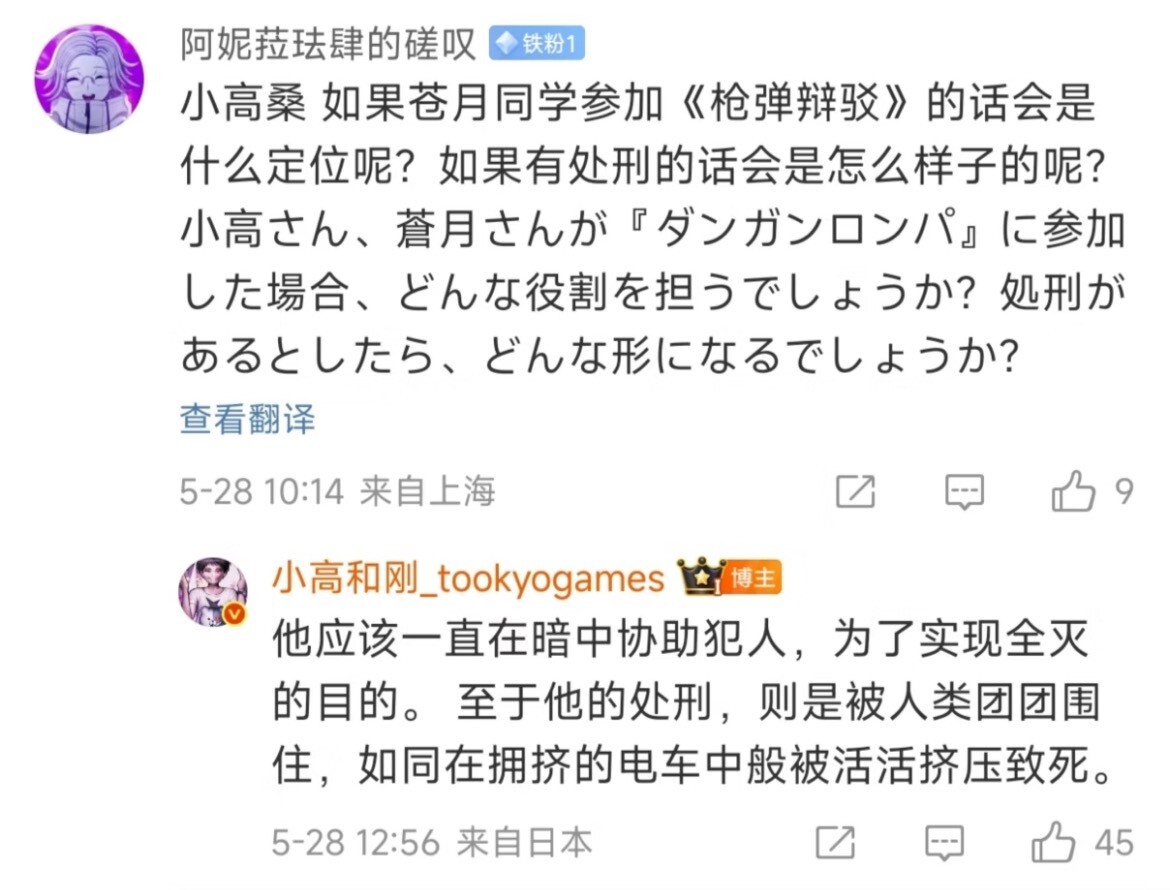Like the blogger reply with 45 likes
1170x890 pixels.
tap(1053, 842)
